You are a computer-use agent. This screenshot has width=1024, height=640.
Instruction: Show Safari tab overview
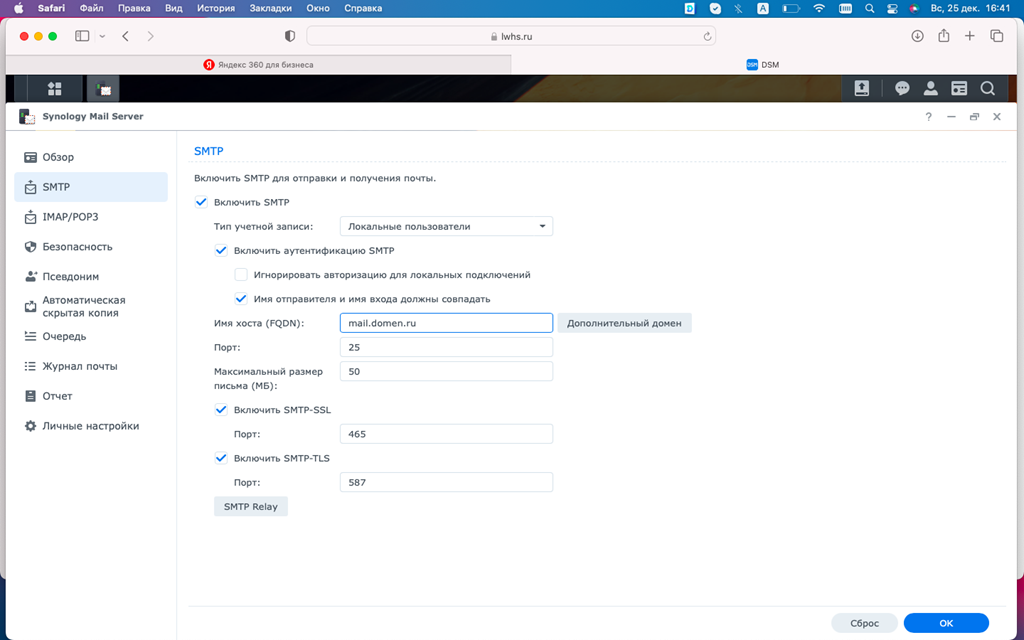point(997,37)
